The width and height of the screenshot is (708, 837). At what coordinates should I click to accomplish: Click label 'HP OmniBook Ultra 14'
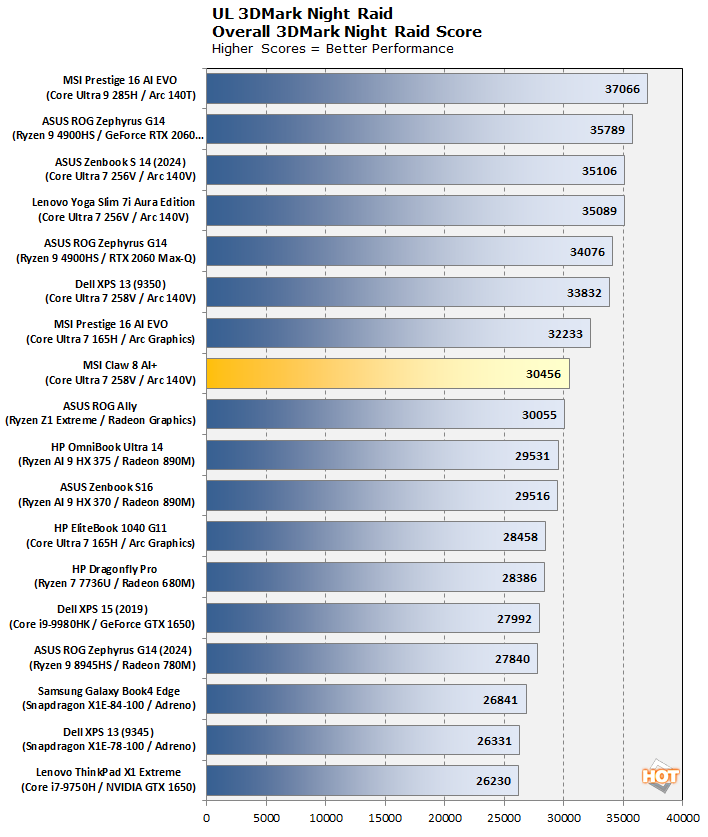(107, 447)
